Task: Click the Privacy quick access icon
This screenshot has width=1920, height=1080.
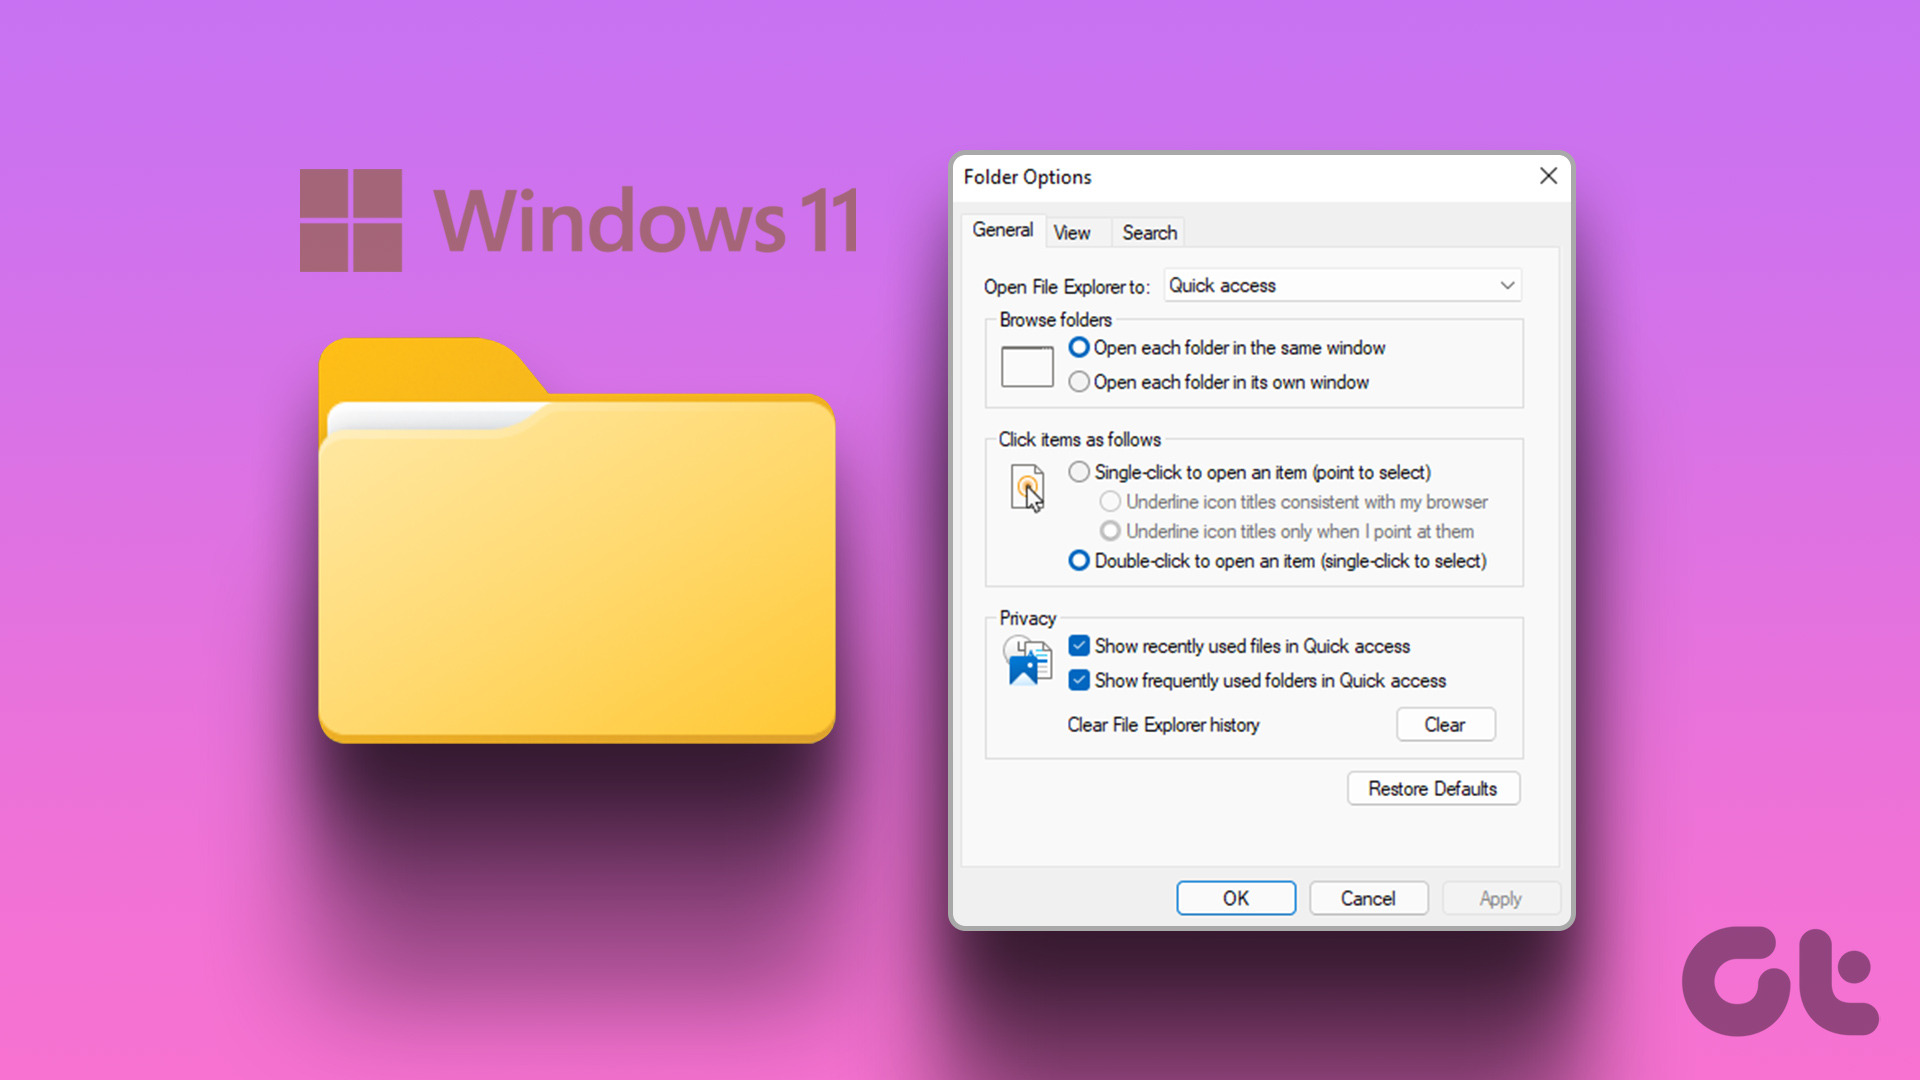Action: coord(1027,661)
